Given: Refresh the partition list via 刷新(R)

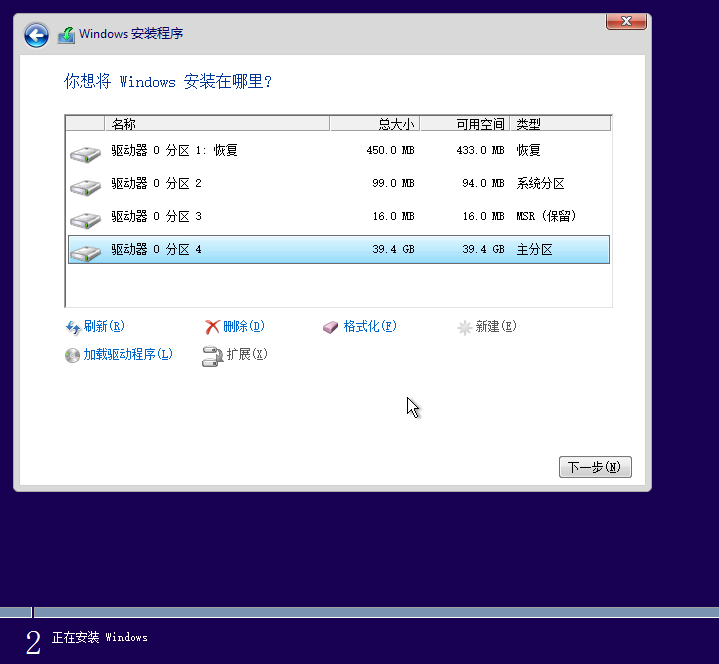Looking at the screenshot, I should pos(104,326).
